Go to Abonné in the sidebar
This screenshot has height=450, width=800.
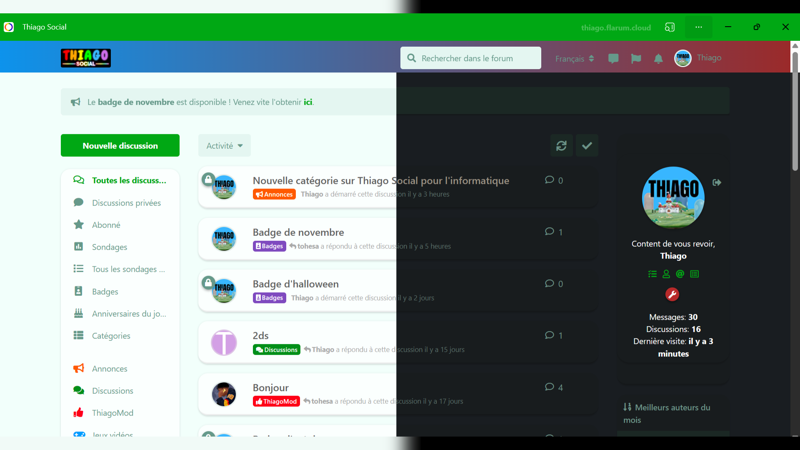pos(106,225)
